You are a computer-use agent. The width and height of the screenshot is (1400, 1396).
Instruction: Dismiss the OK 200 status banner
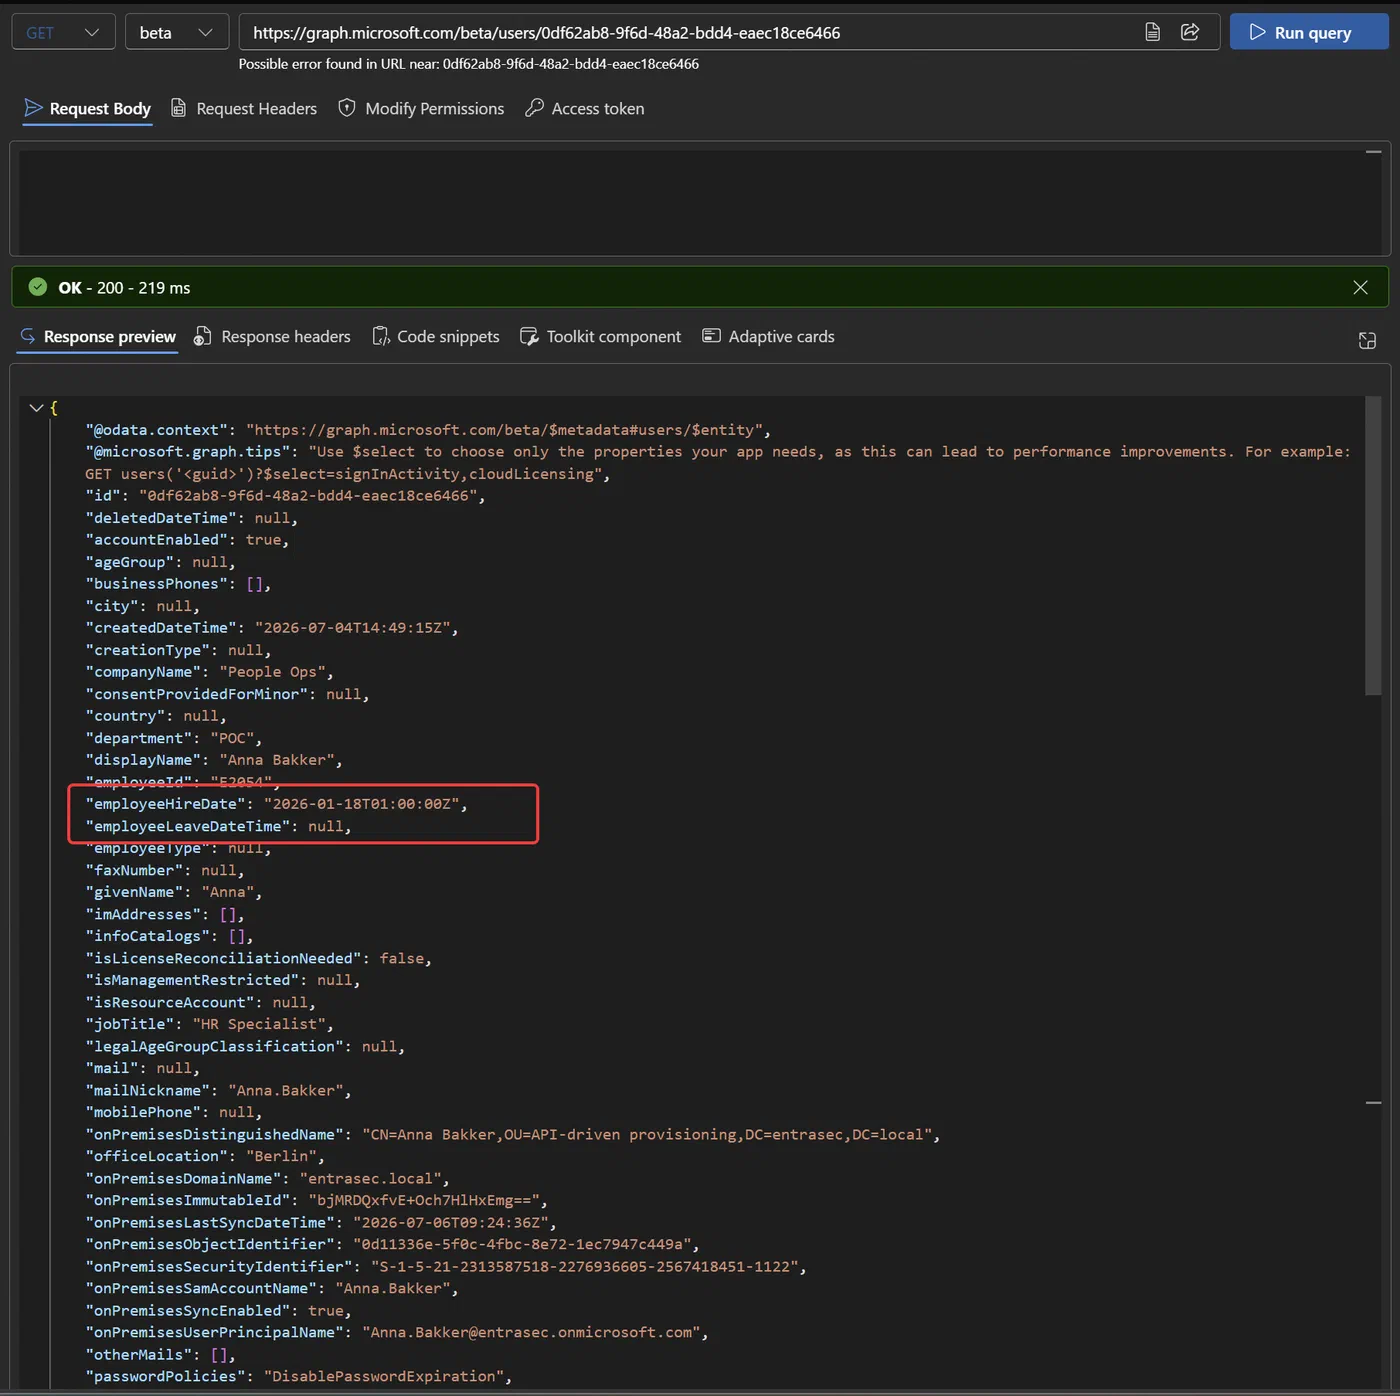click(1360, 287)
